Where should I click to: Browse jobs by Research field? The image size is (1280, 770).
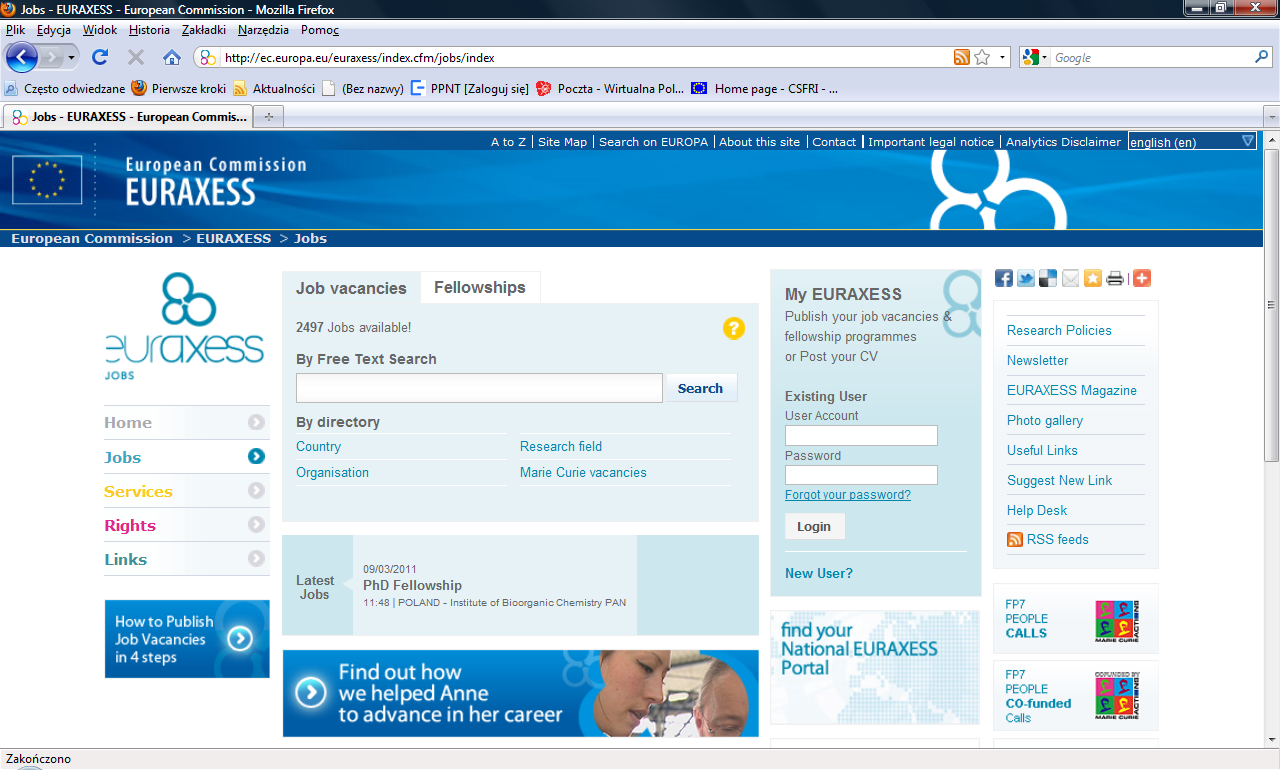coord(561,446)
